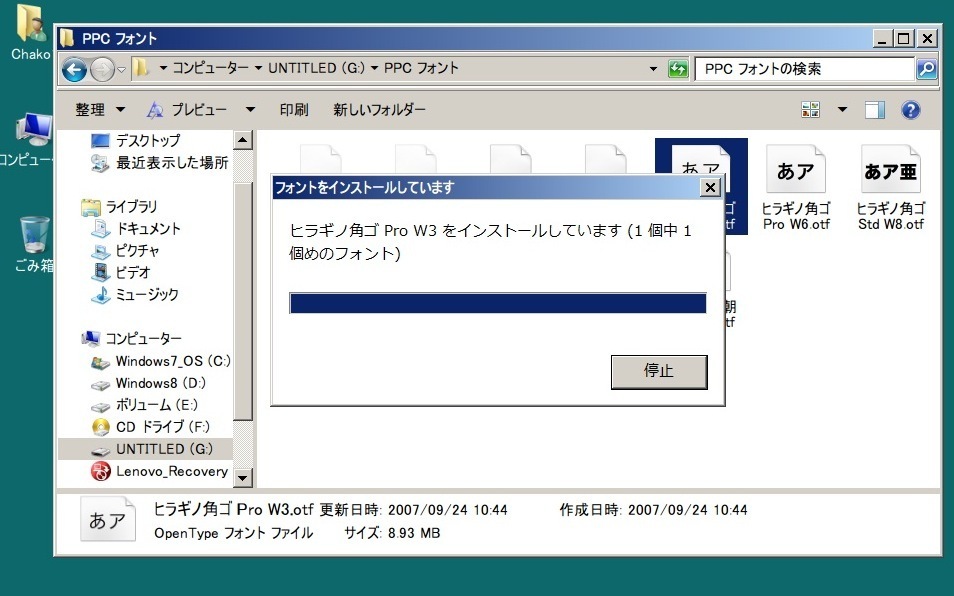Viewport: 954px width, 596px height.
Task: Toggle the preview pane icon
Action: pyautogui.click(x=875, y=110)
